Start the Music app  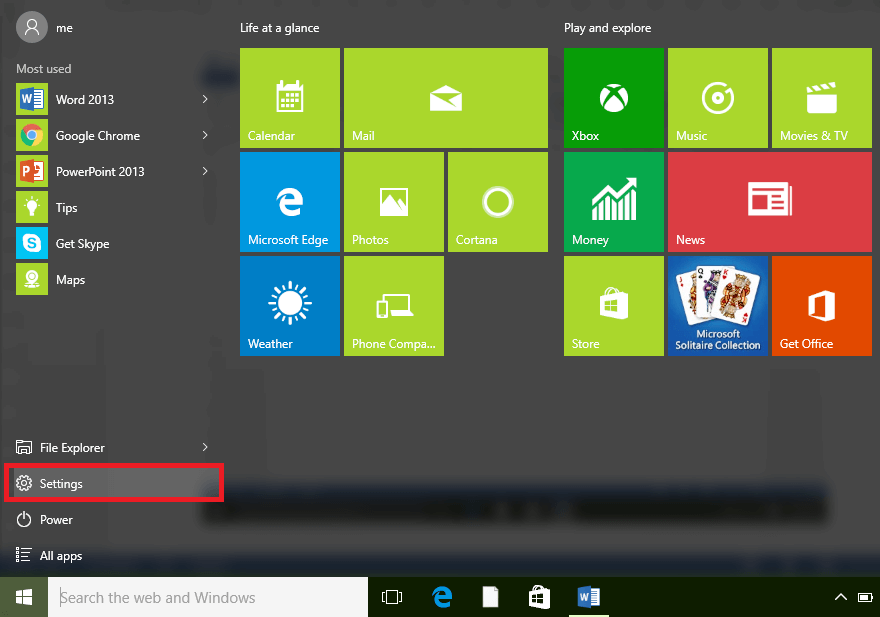pos(717,97)
